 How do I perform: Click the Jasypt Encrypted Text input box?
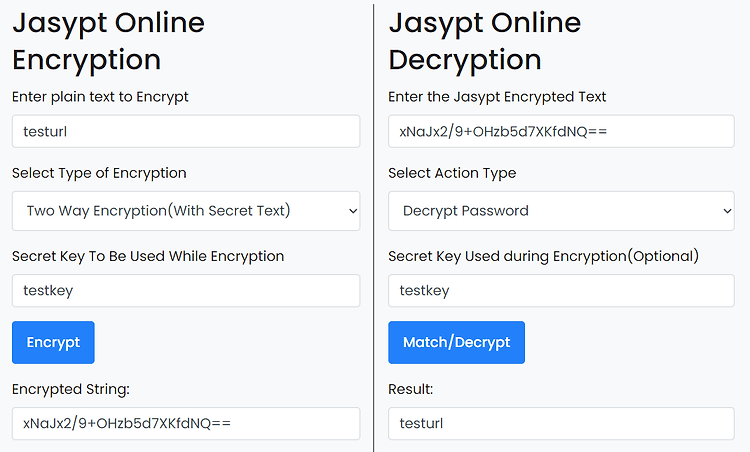pyautogui.click(x=561, y=131)
